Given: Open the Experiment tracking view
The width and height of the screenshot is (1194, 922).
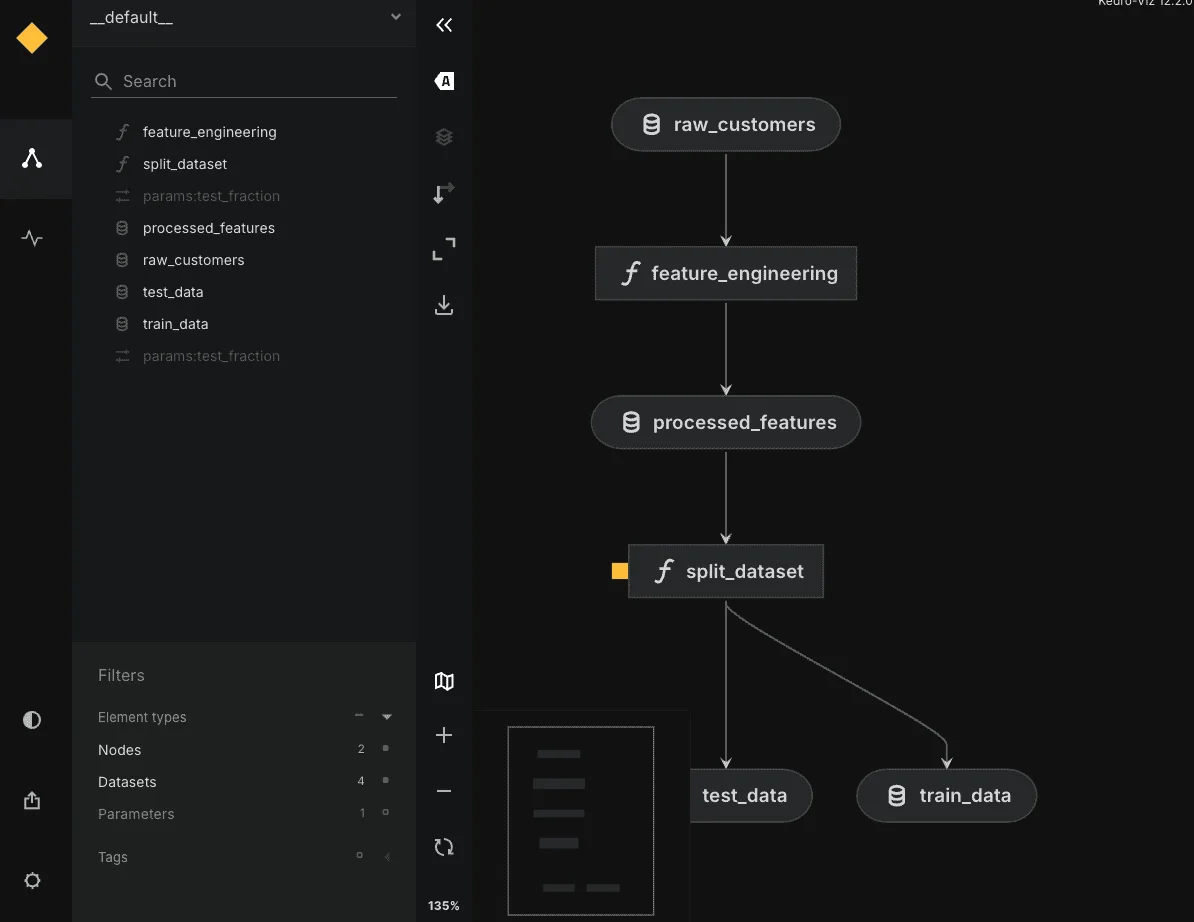Looking at the screenshot, I should tap(31, 238).
